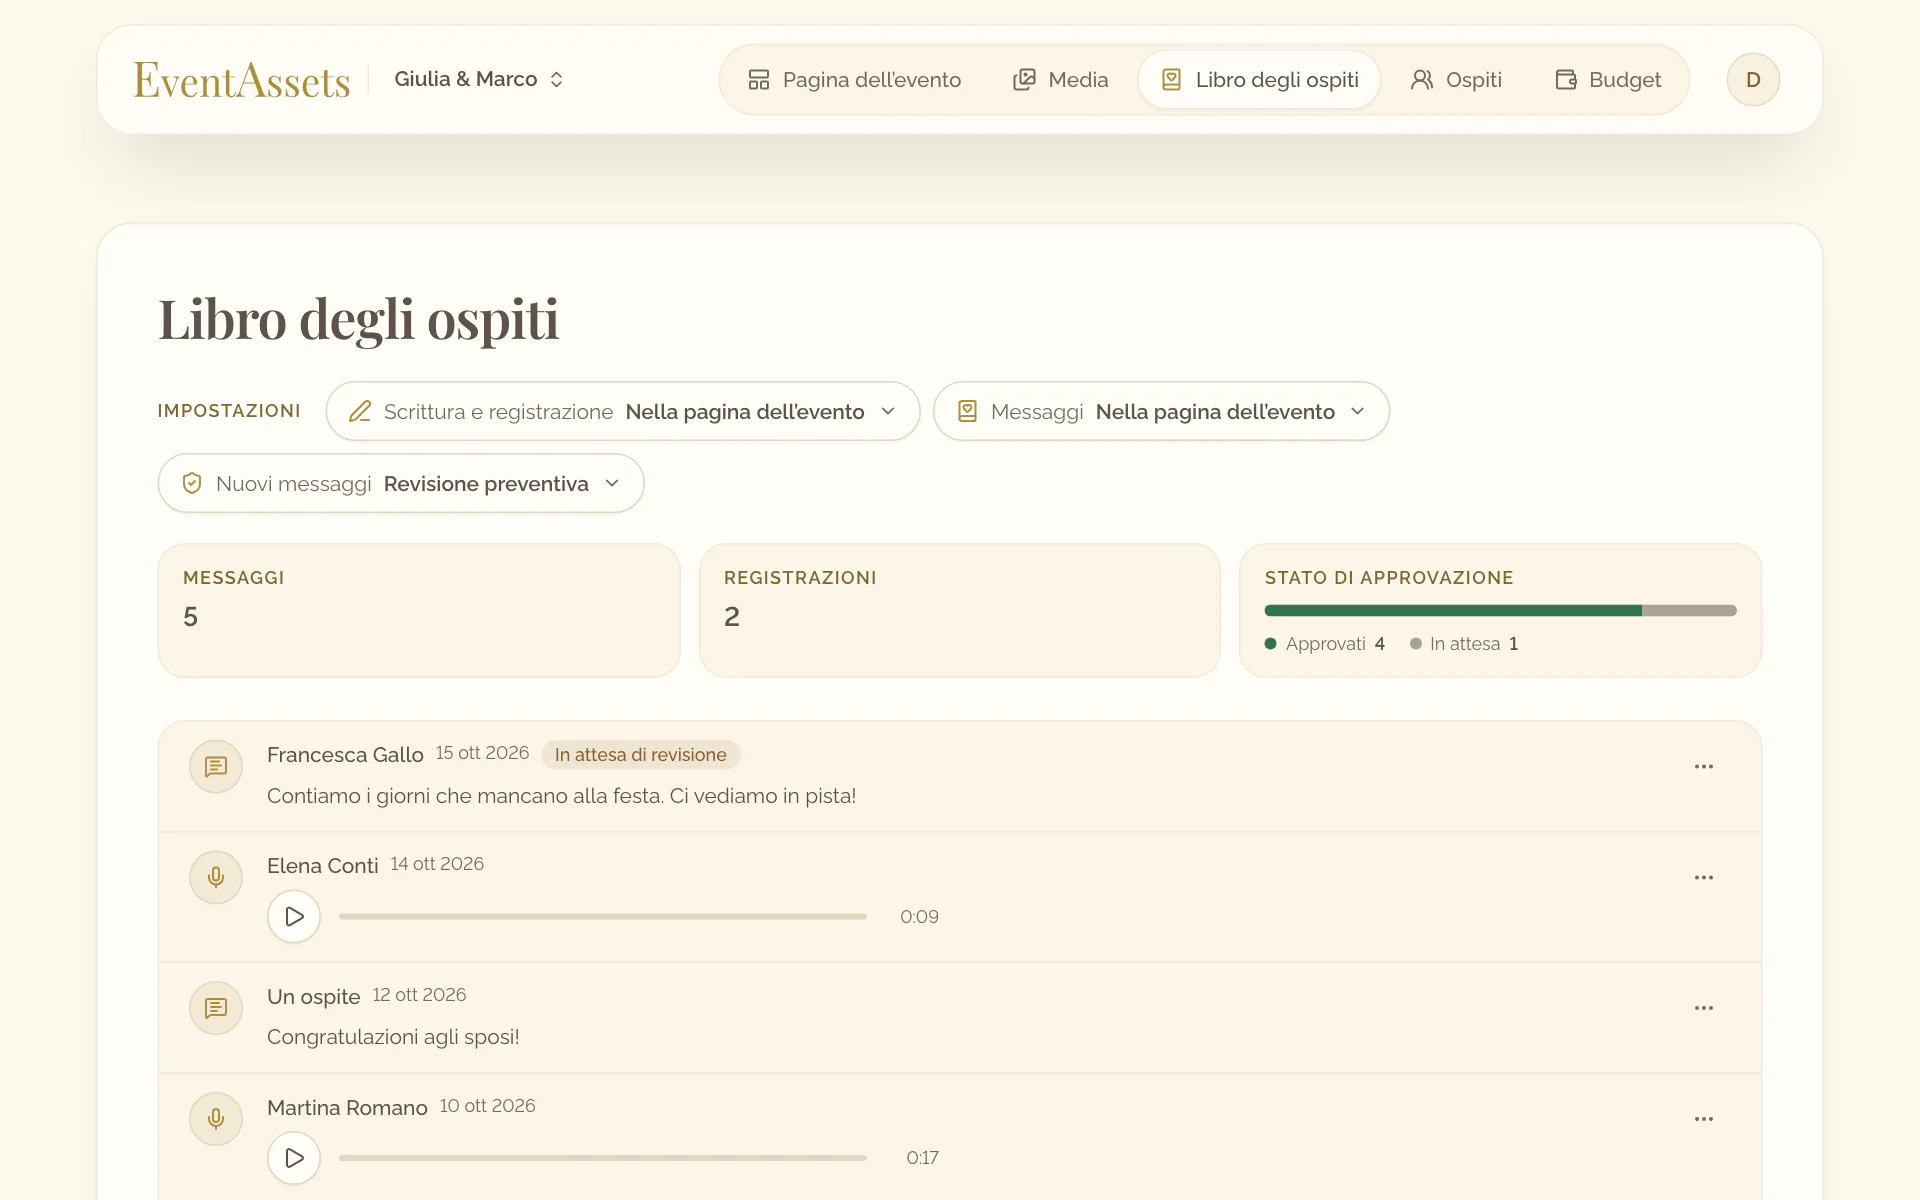Click the 0:09 duration label
Image resolution: width=1920 pixels, height=1200 pixels.
919,917
